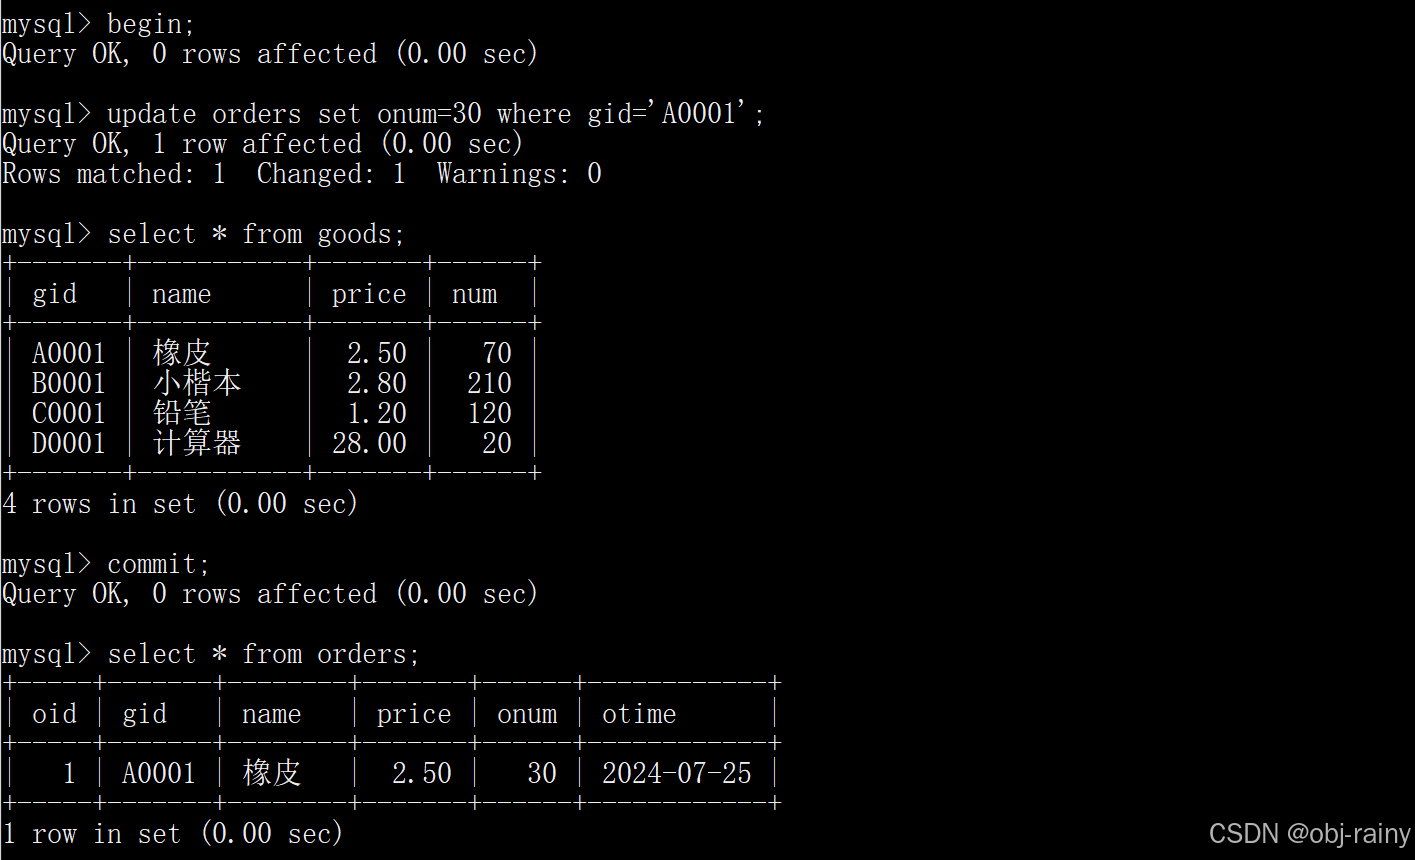Click the orders 'oid' column header
The image size is (1415, 860).
(54, 714)
